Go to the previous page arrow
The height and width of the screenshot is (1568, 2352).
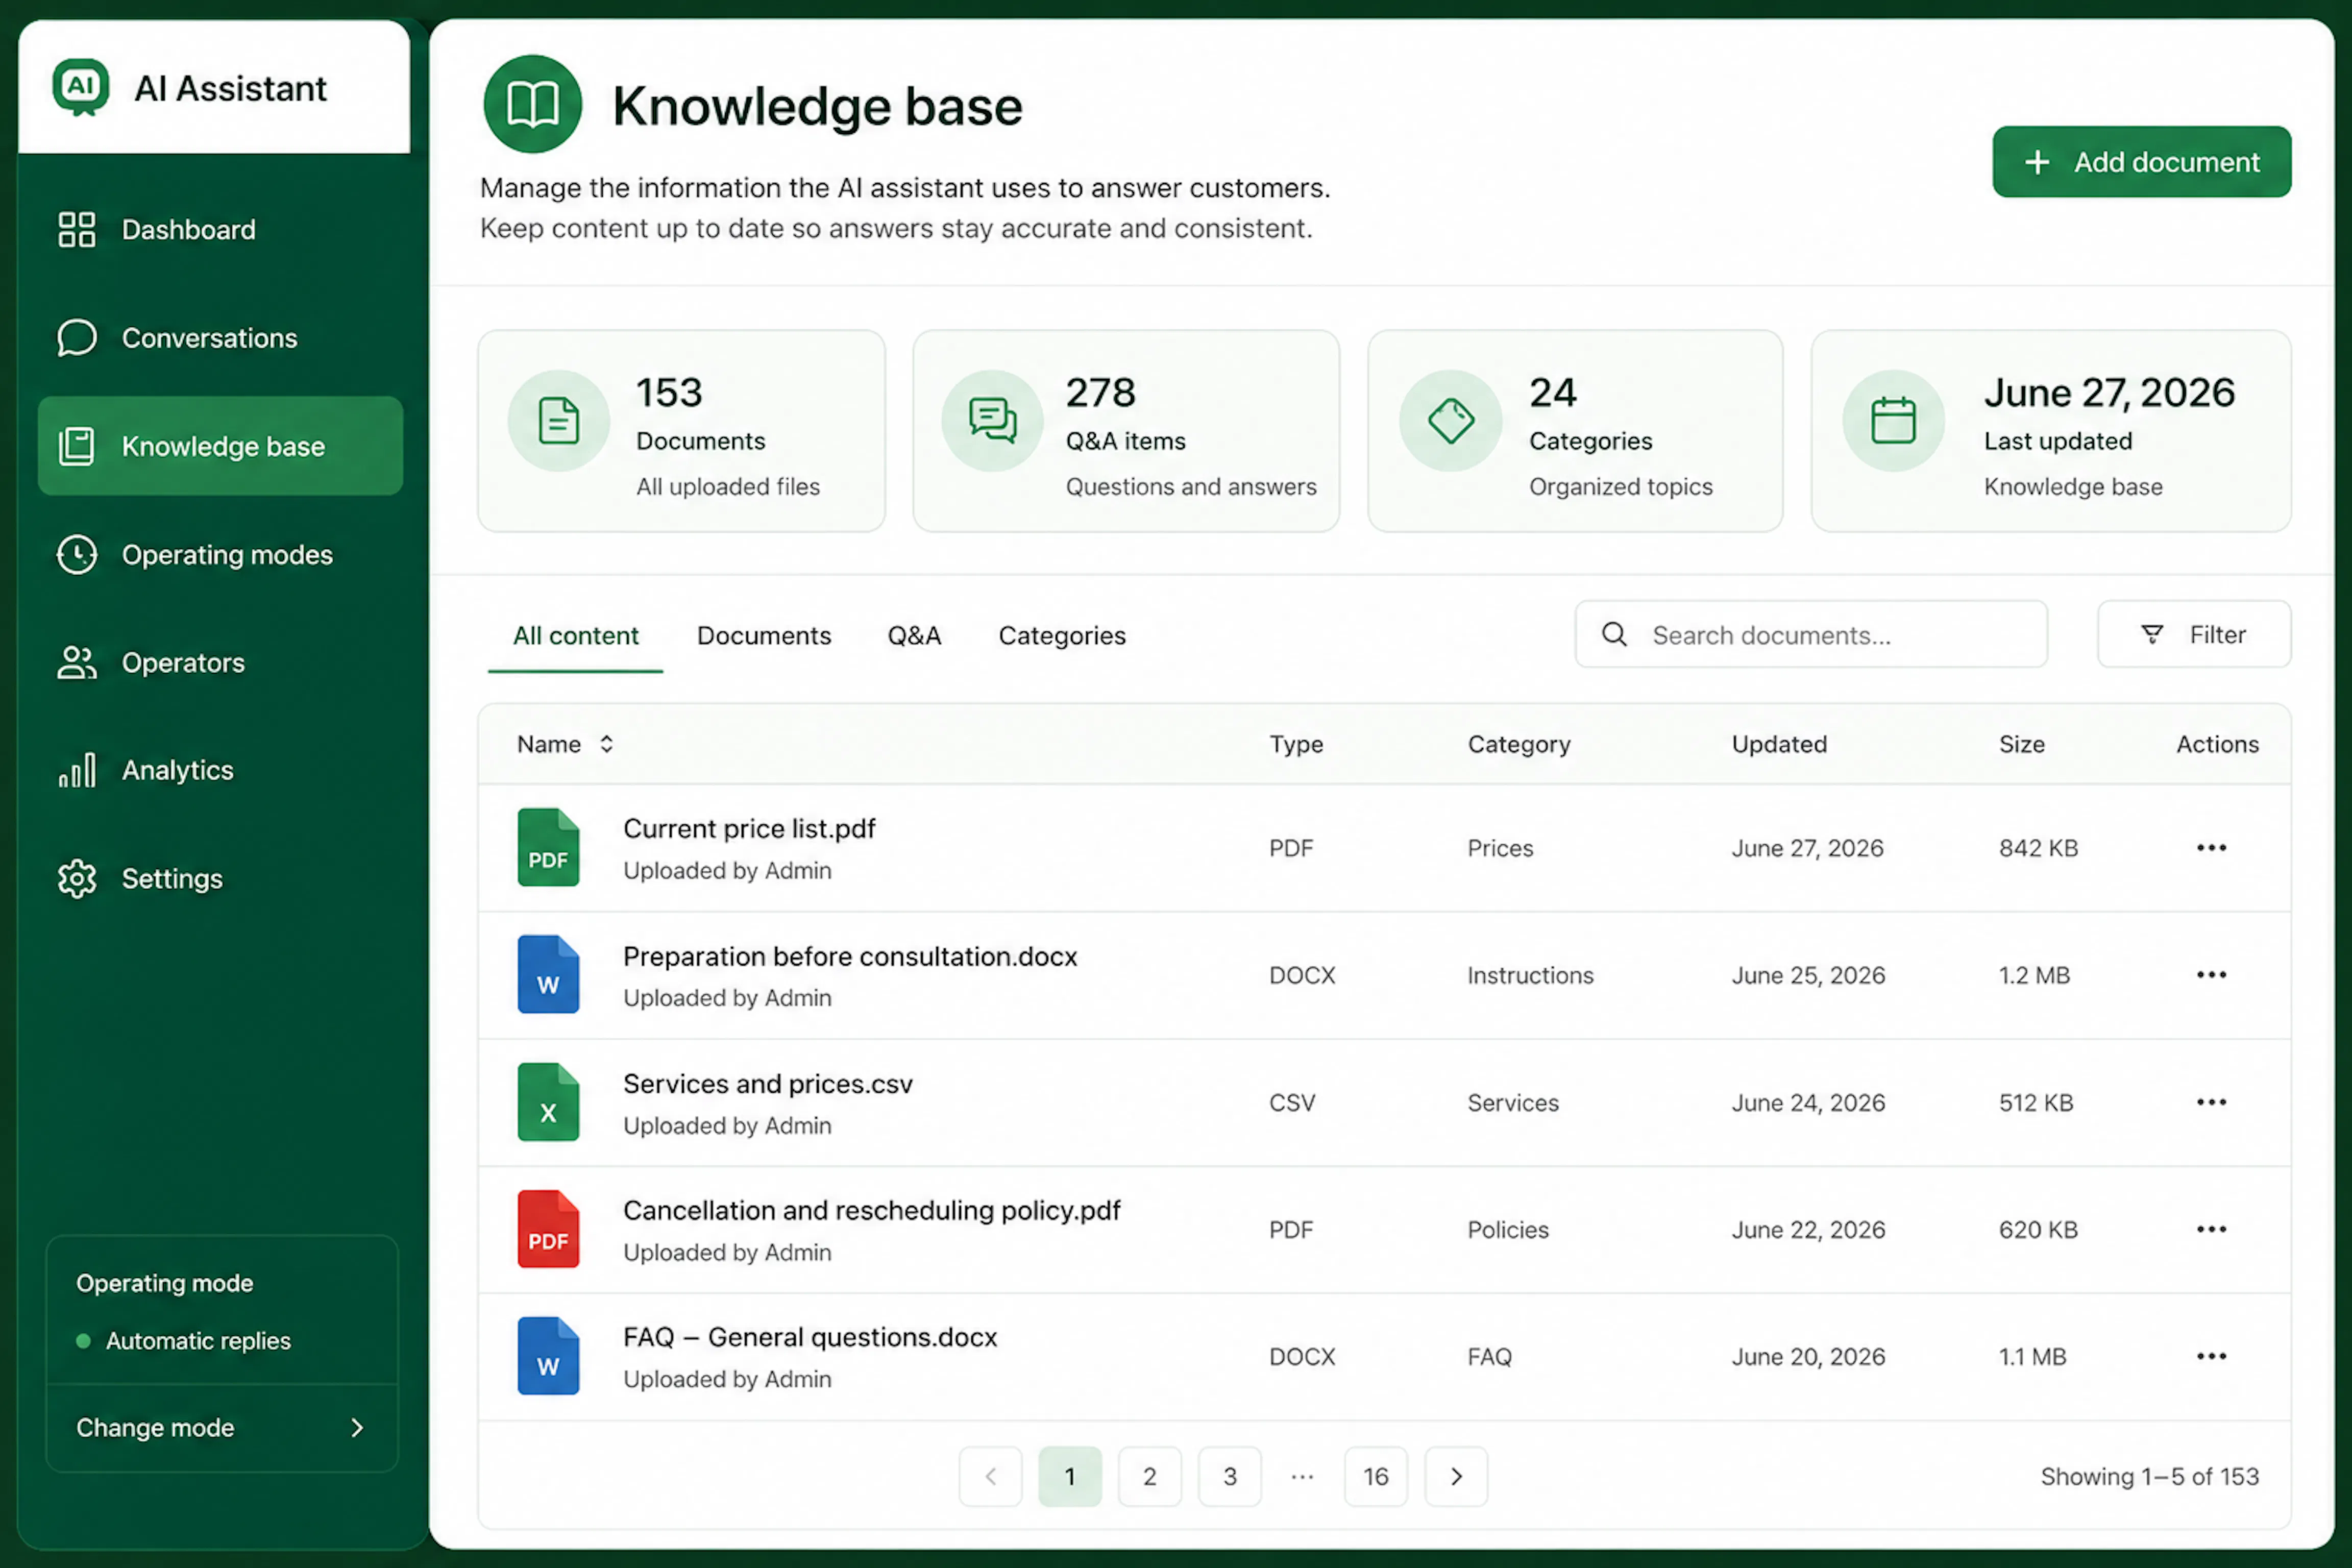click(990, 1476)
